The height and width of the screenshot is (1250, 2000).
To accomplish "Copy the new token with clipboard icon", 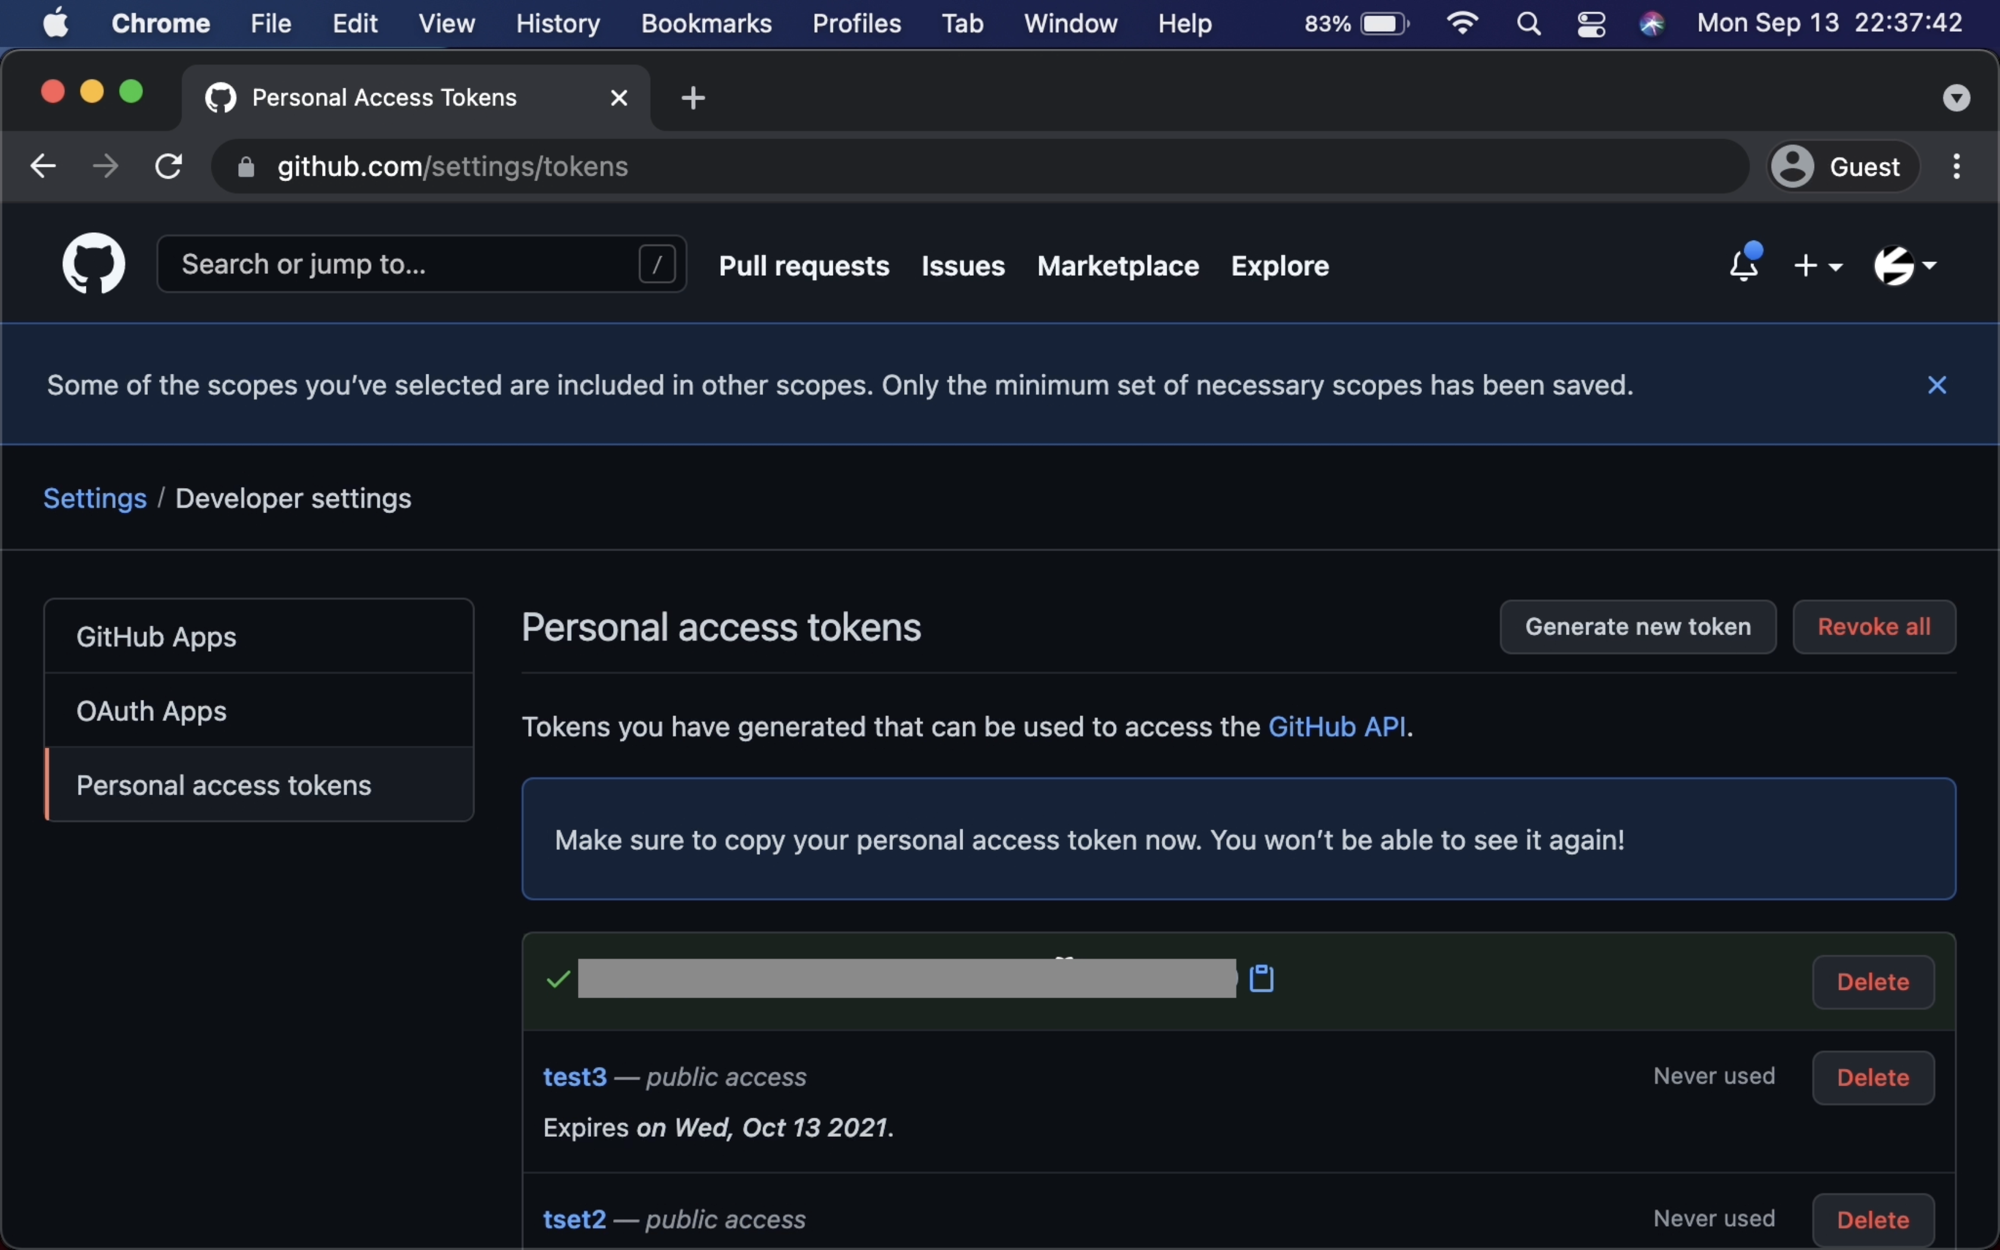I will [1261, 978].
